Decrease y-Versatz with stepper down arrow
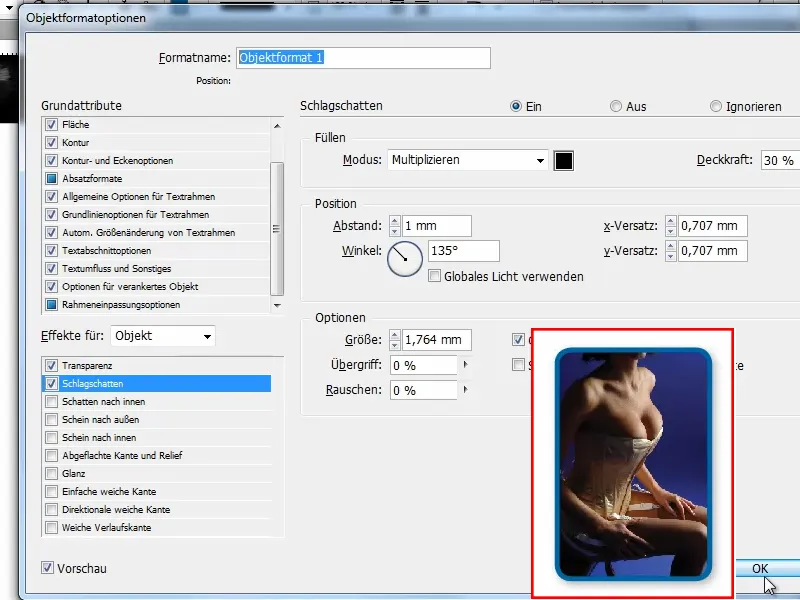800x600 pixels. (670, 256)
